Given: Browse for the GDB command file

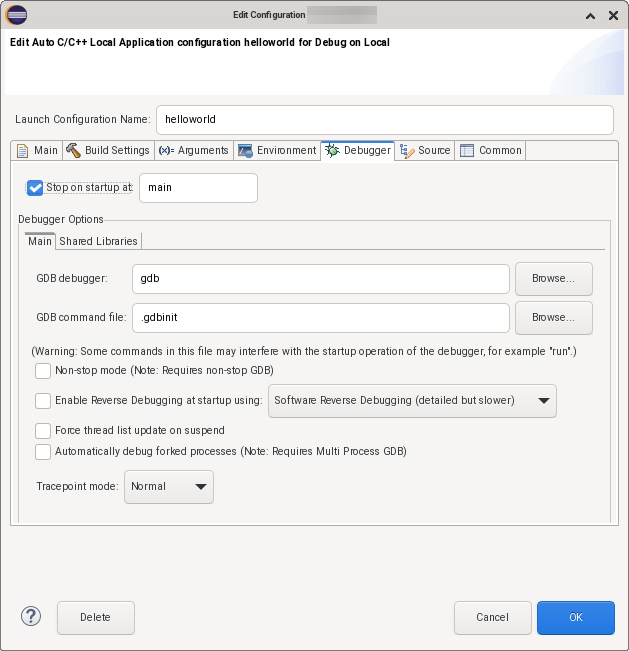Looking at the screenshot, I should [x=553, y=318].
